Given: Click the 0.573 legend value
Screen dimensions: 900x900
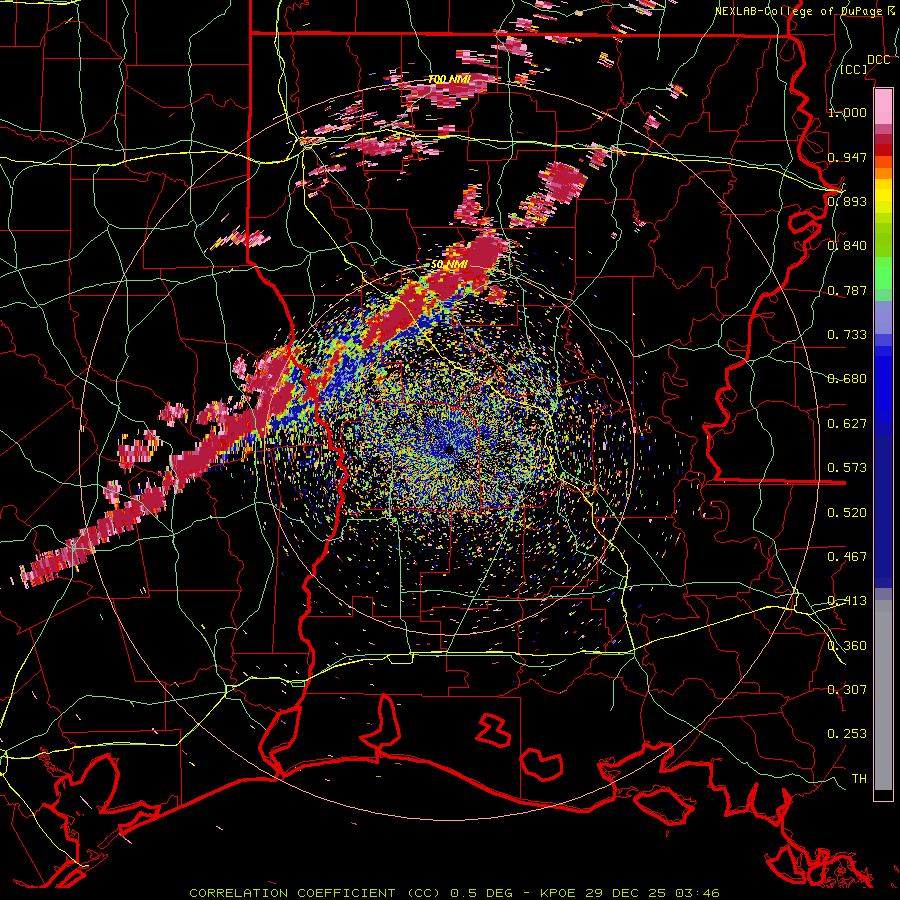Looking at the screenshot, I should click(x=847, y=468).
